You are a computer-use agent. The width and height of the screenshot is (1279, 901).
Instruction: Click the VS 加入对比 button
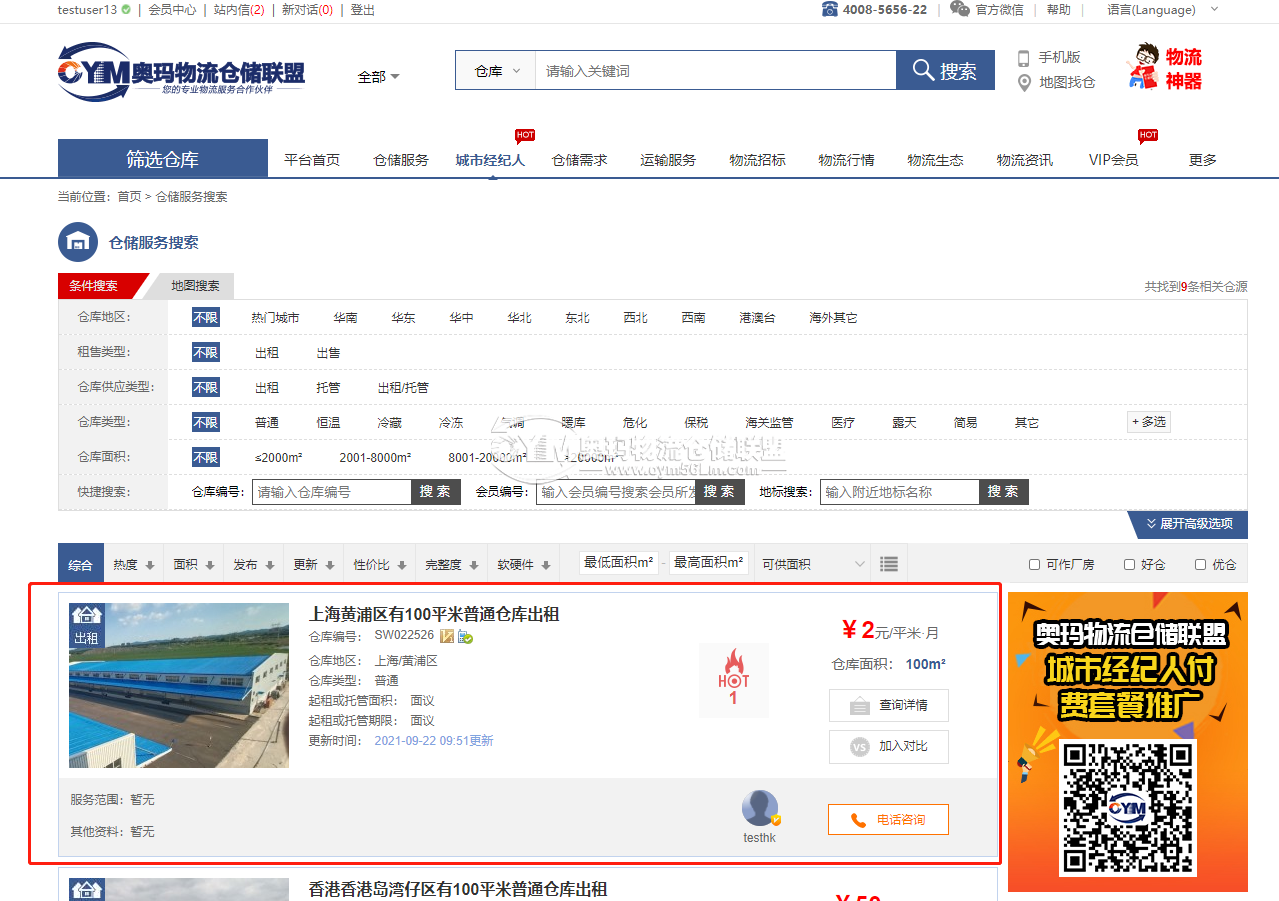click(889, 746)
